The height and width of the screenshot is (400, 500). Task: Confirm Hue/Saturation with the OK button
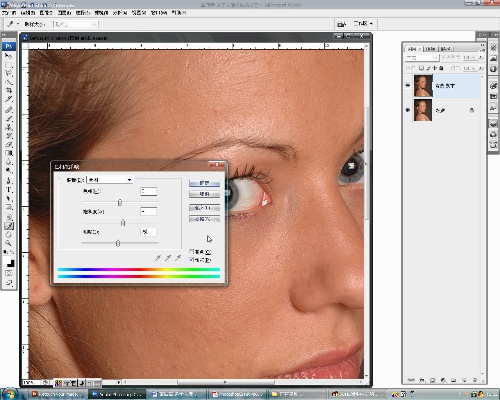pos(204,183)
